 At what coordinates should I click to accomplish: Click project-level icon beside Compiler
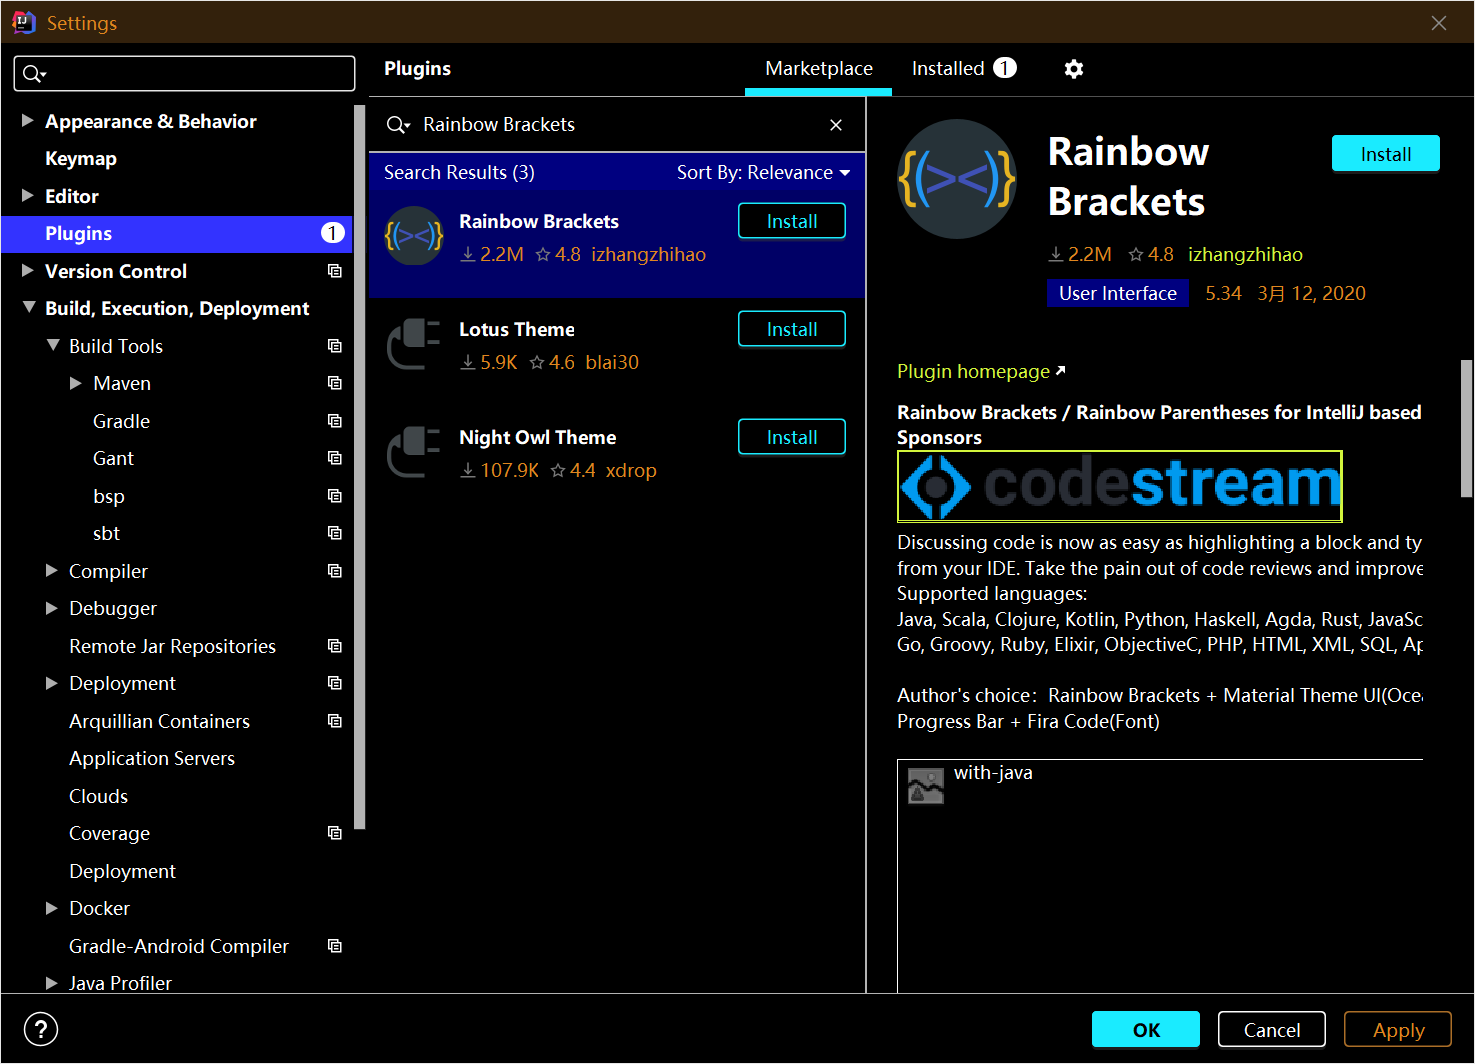[x=335, y=571]
